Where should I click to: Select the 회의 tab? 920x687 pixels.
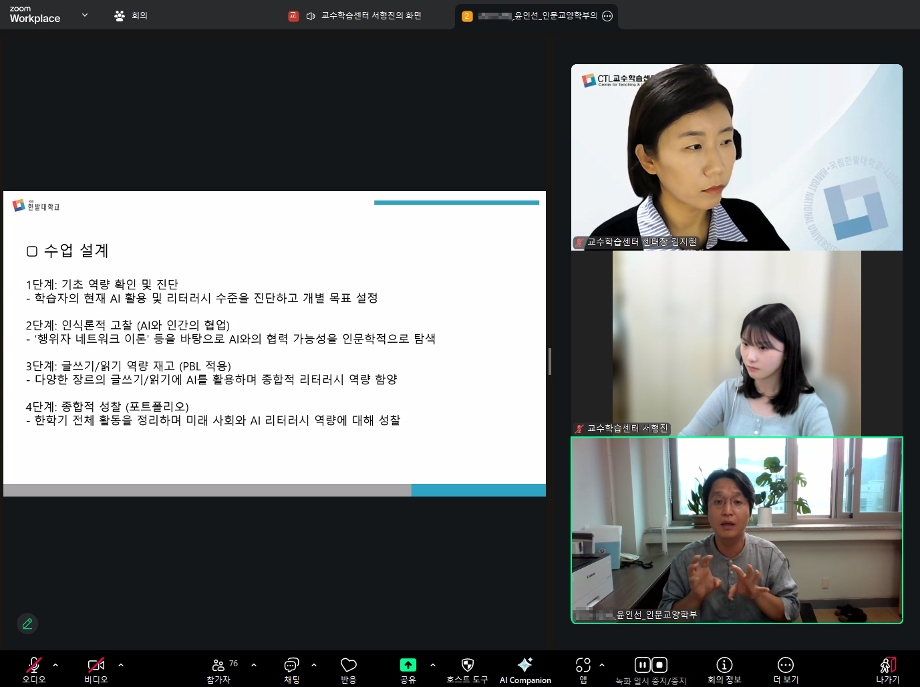(131, 15)
